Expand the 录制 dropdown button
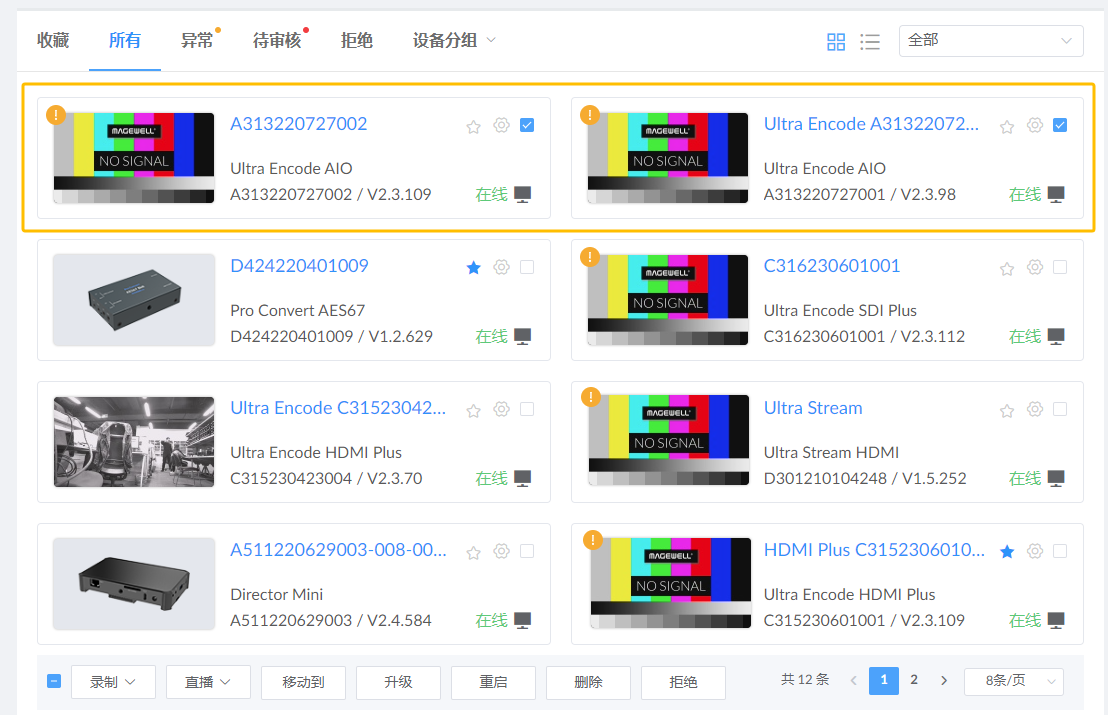This screenshot has height=715, width=1108. 113,682
